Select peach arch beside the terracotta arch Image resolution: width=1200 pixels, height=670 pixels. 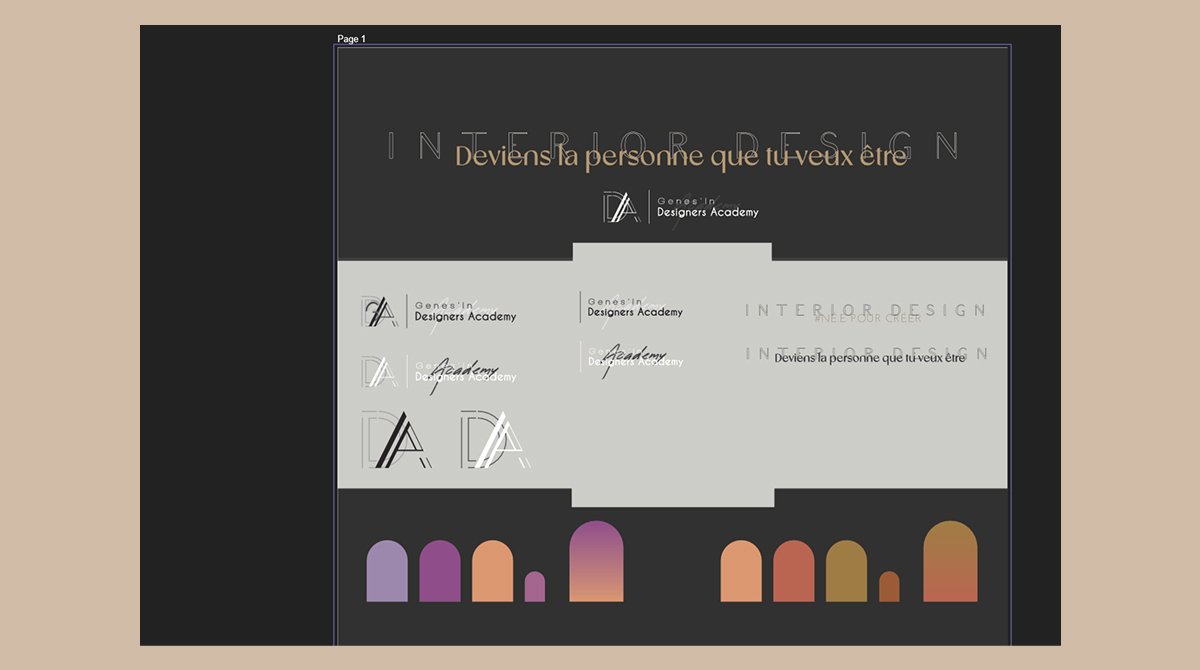741,571
